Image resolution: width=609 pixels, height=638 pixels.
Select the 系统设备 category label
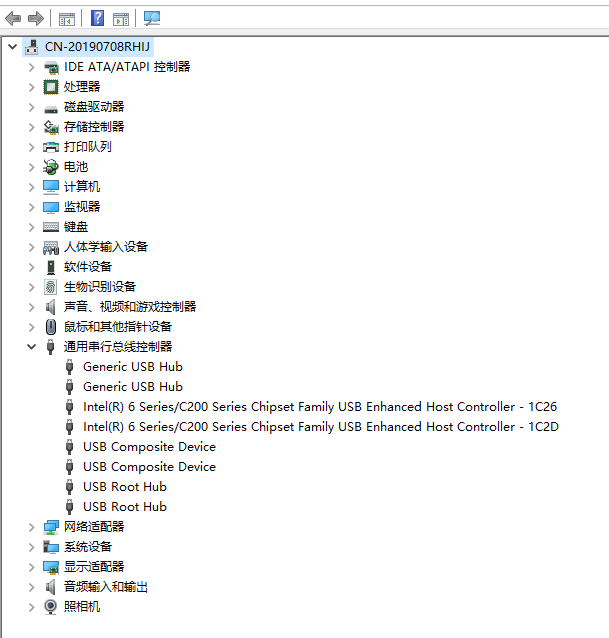[x=88, y=547]
